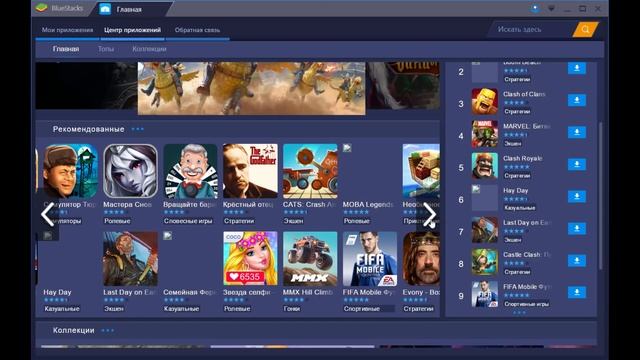Open Clash Royale icon in ranking
Screen dimensions: 640x360
(485, 166)
